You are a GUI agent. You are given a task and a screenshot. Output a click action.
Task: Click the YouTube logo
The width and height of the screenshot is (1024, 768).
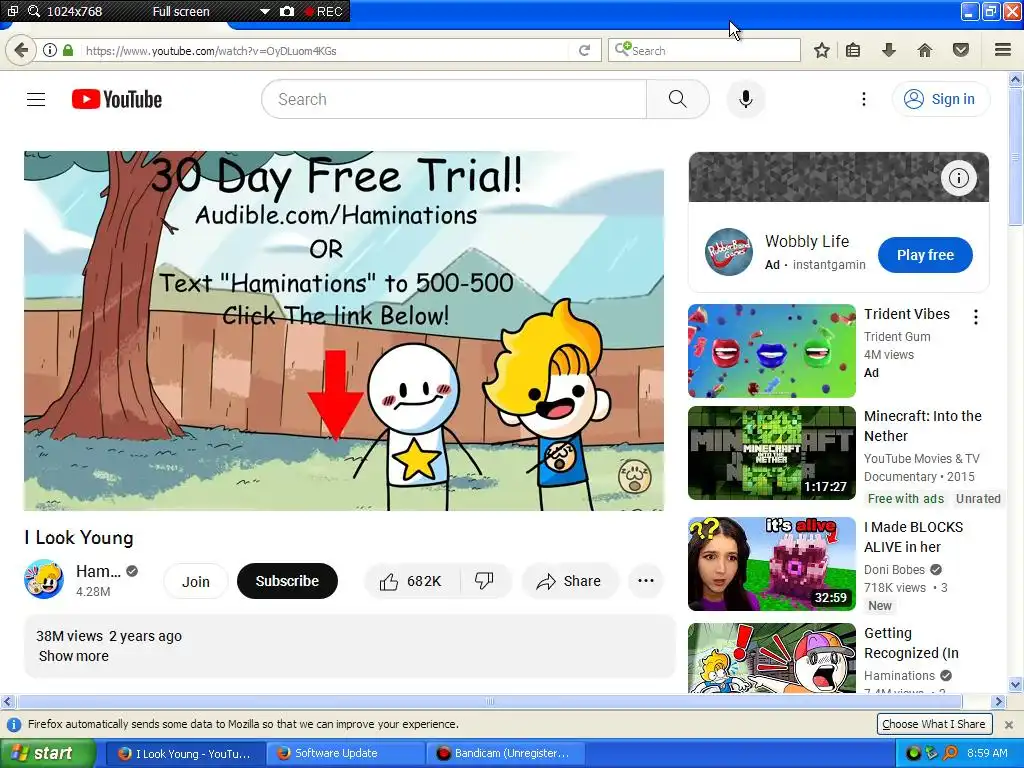[x=117, y=99]
